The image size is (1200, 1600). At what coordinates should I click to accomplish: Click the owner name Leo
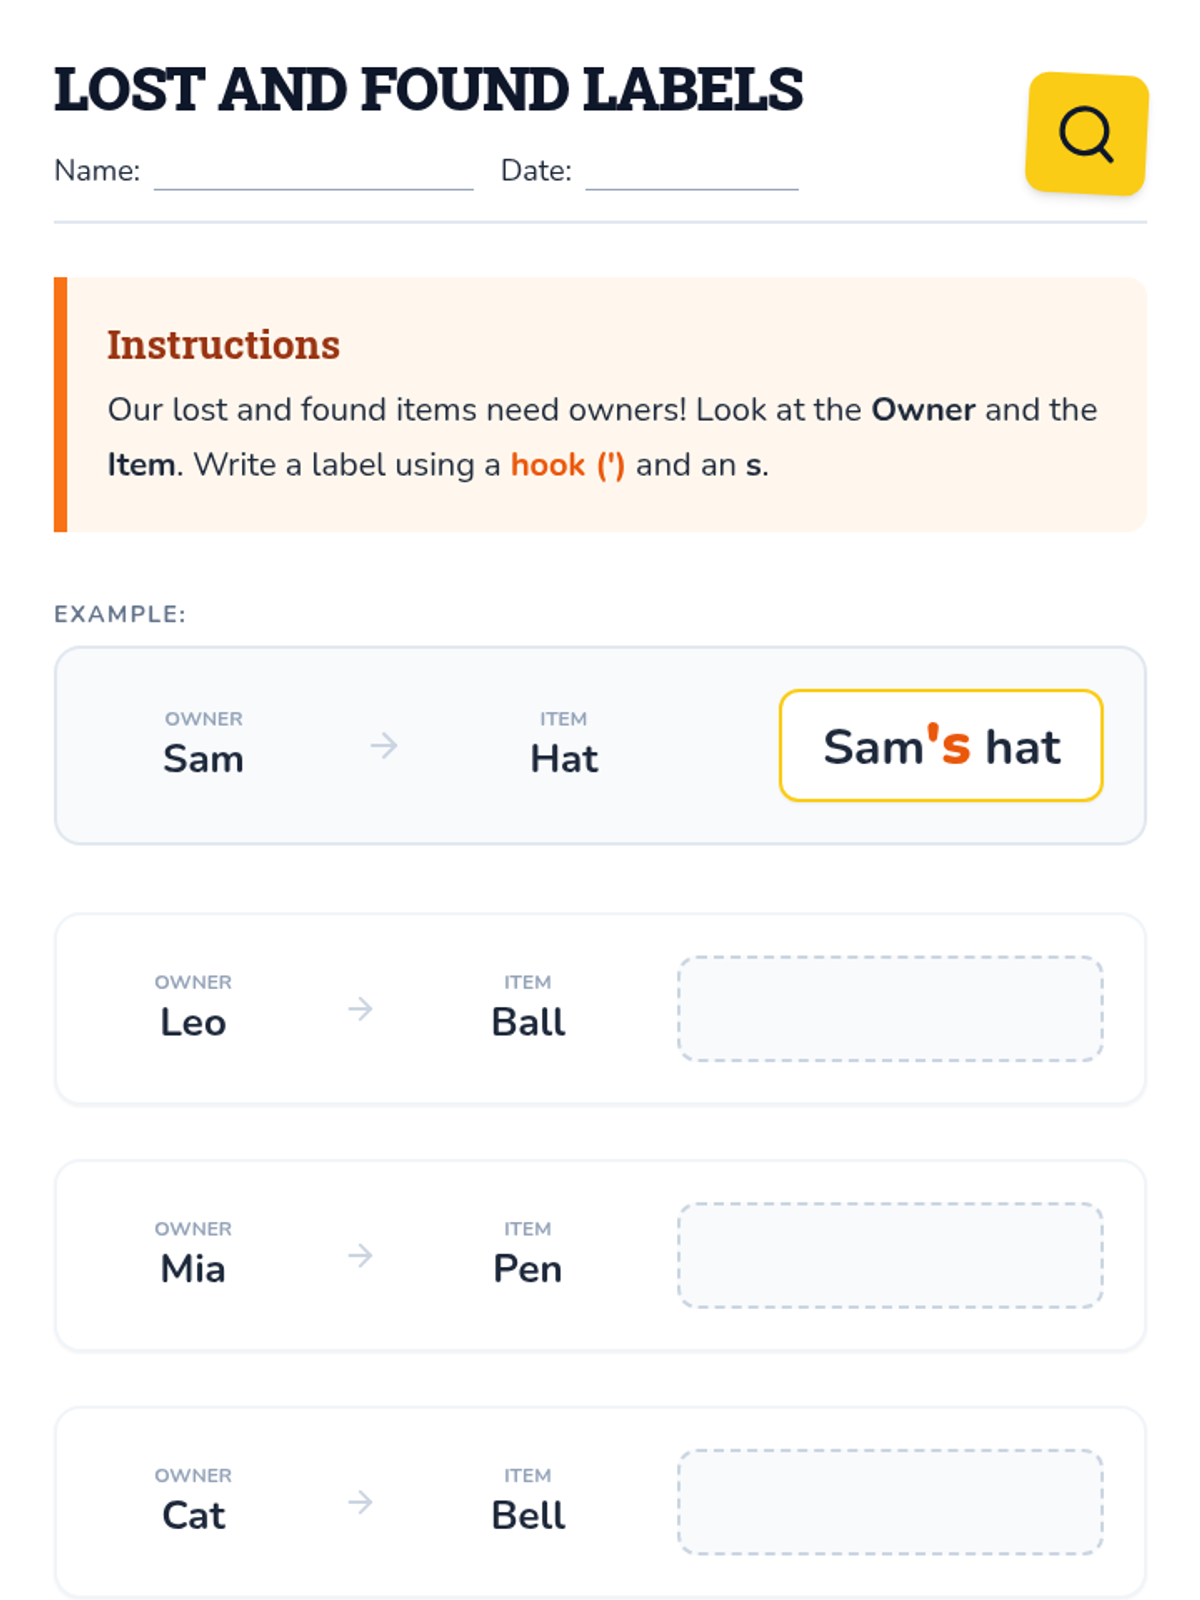click(x=193, y=1023)
